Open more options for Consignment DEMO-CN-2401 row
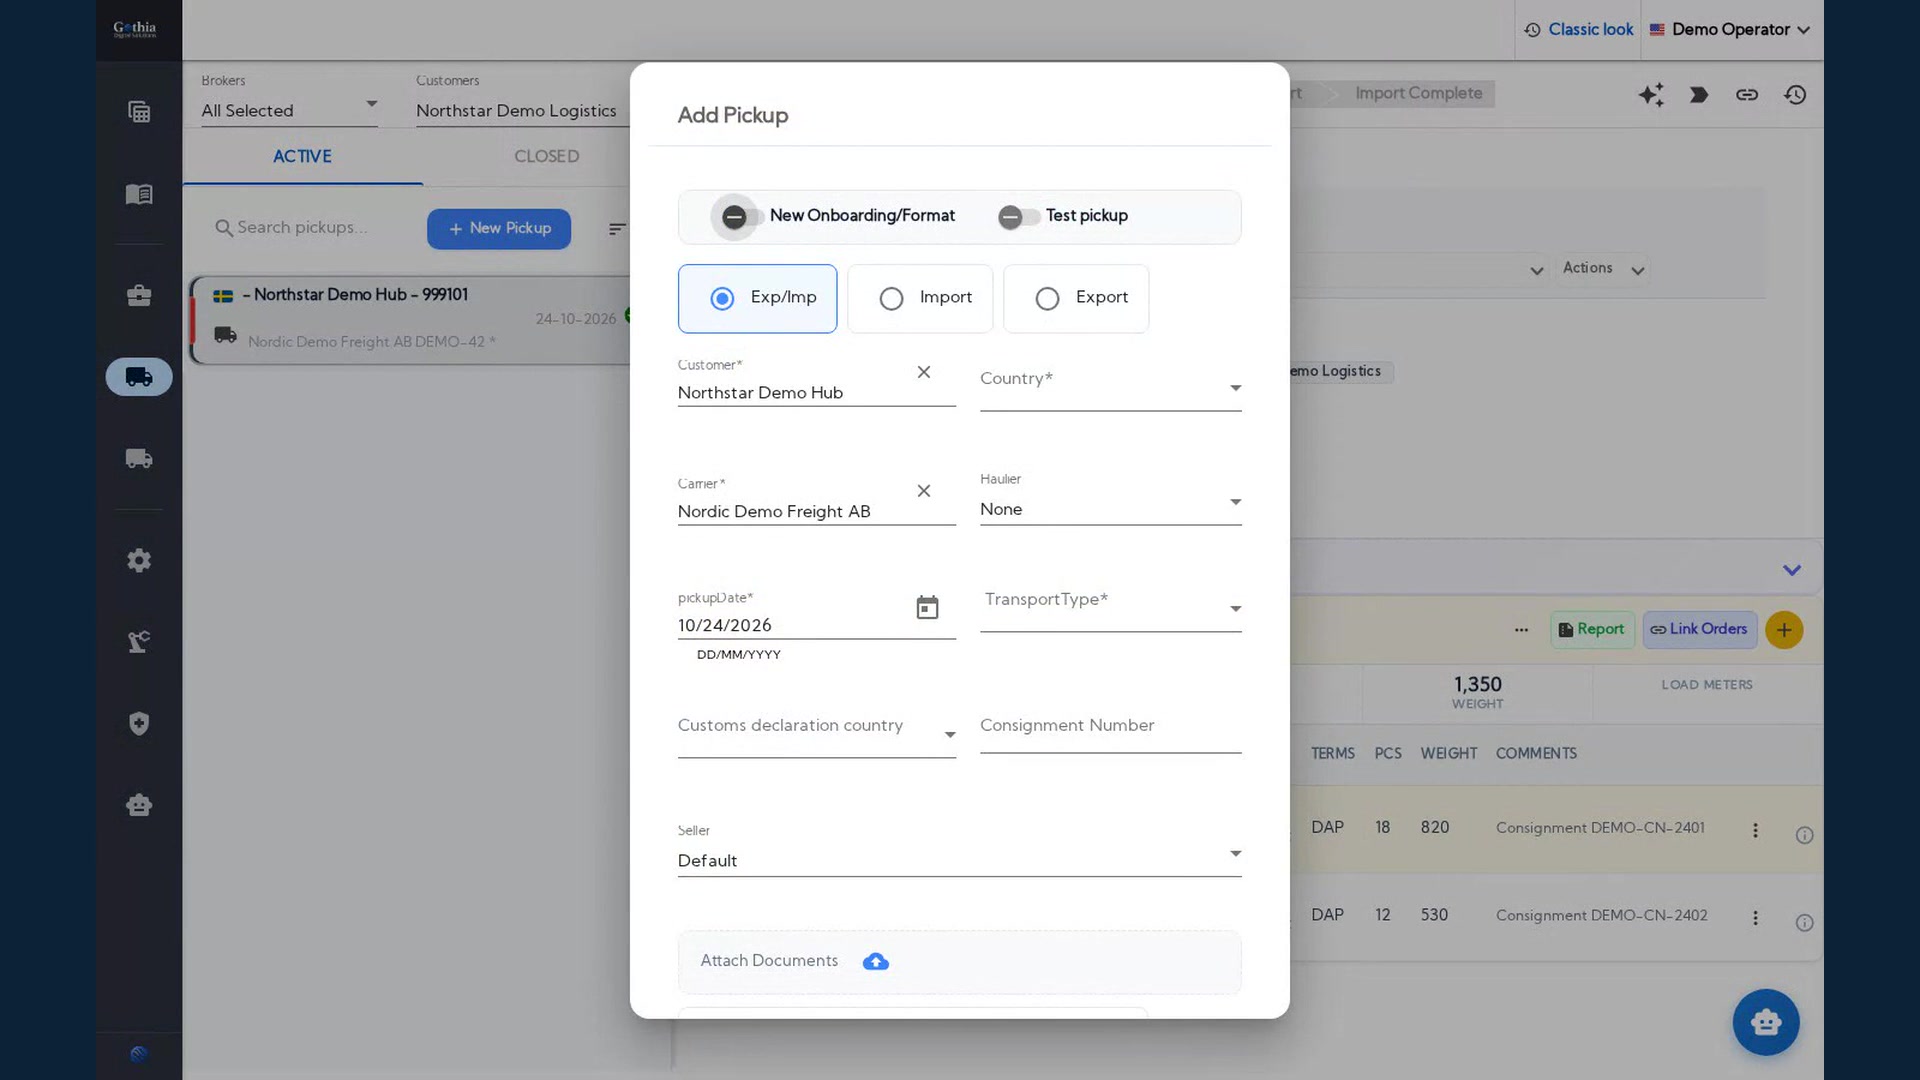1920x1080 pixels. tap(1755, 830)
